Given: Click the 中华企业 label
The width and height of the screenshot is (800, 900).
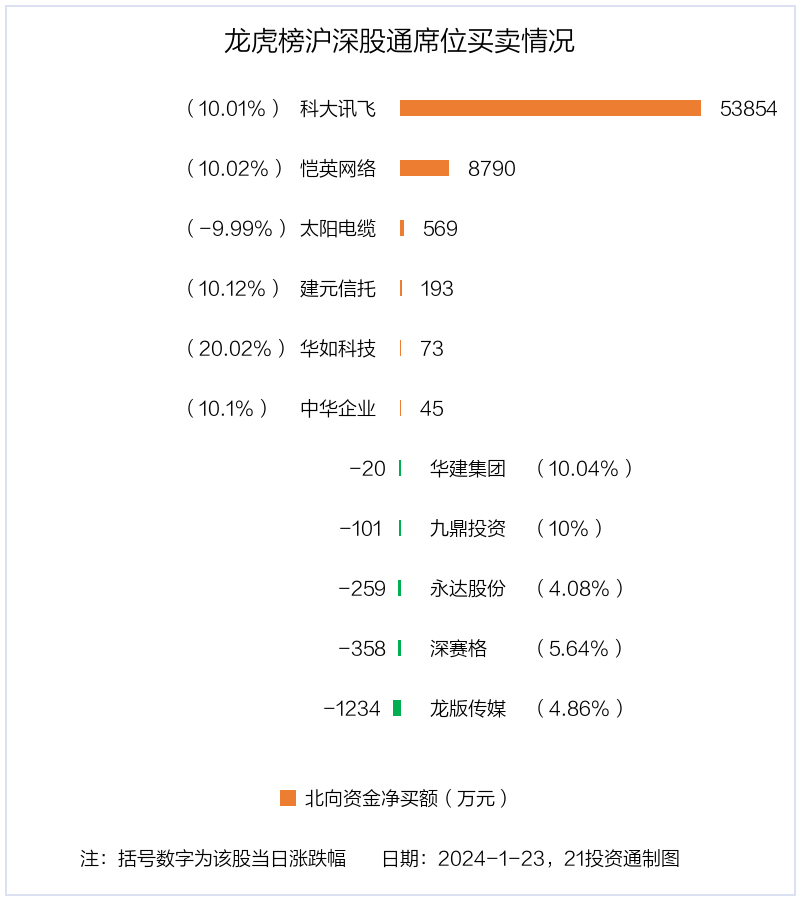Looking at the screenshot, I should tap(337, 409).
